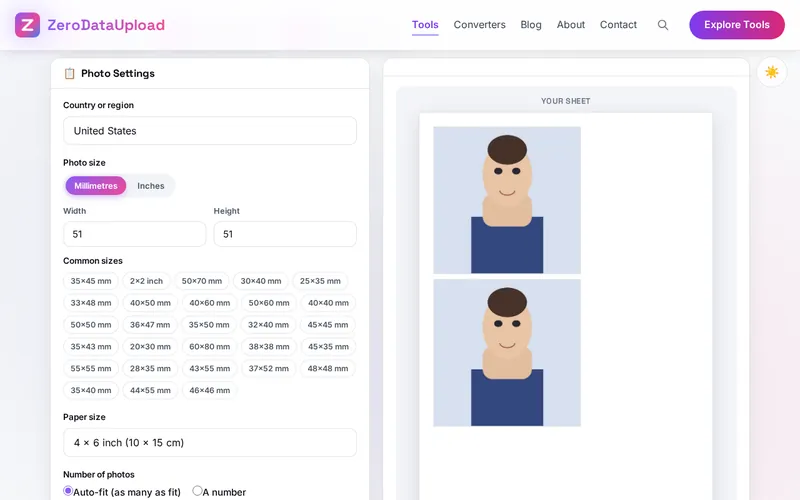Choose the 32×40 mm size
Image resolution: width=800 pixels, height=500 pixels.
point(268,325)
